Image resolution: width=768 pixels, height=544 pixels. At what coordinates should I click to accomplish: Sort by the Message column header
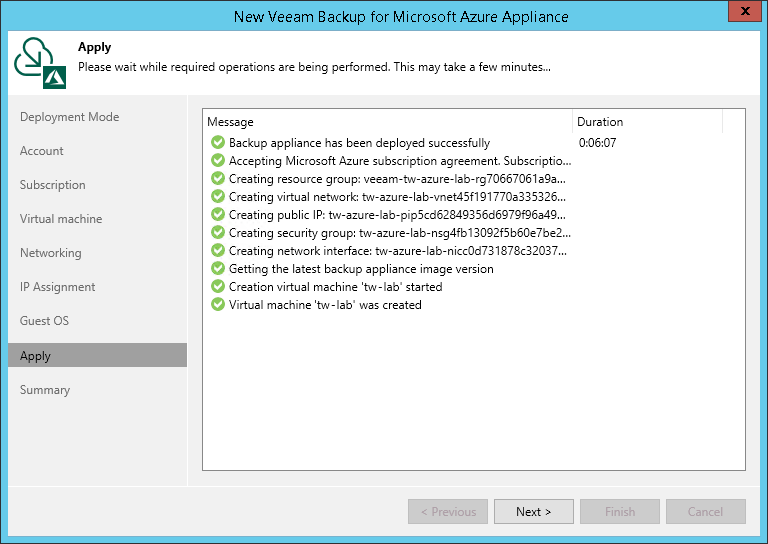tap(387, 121)
